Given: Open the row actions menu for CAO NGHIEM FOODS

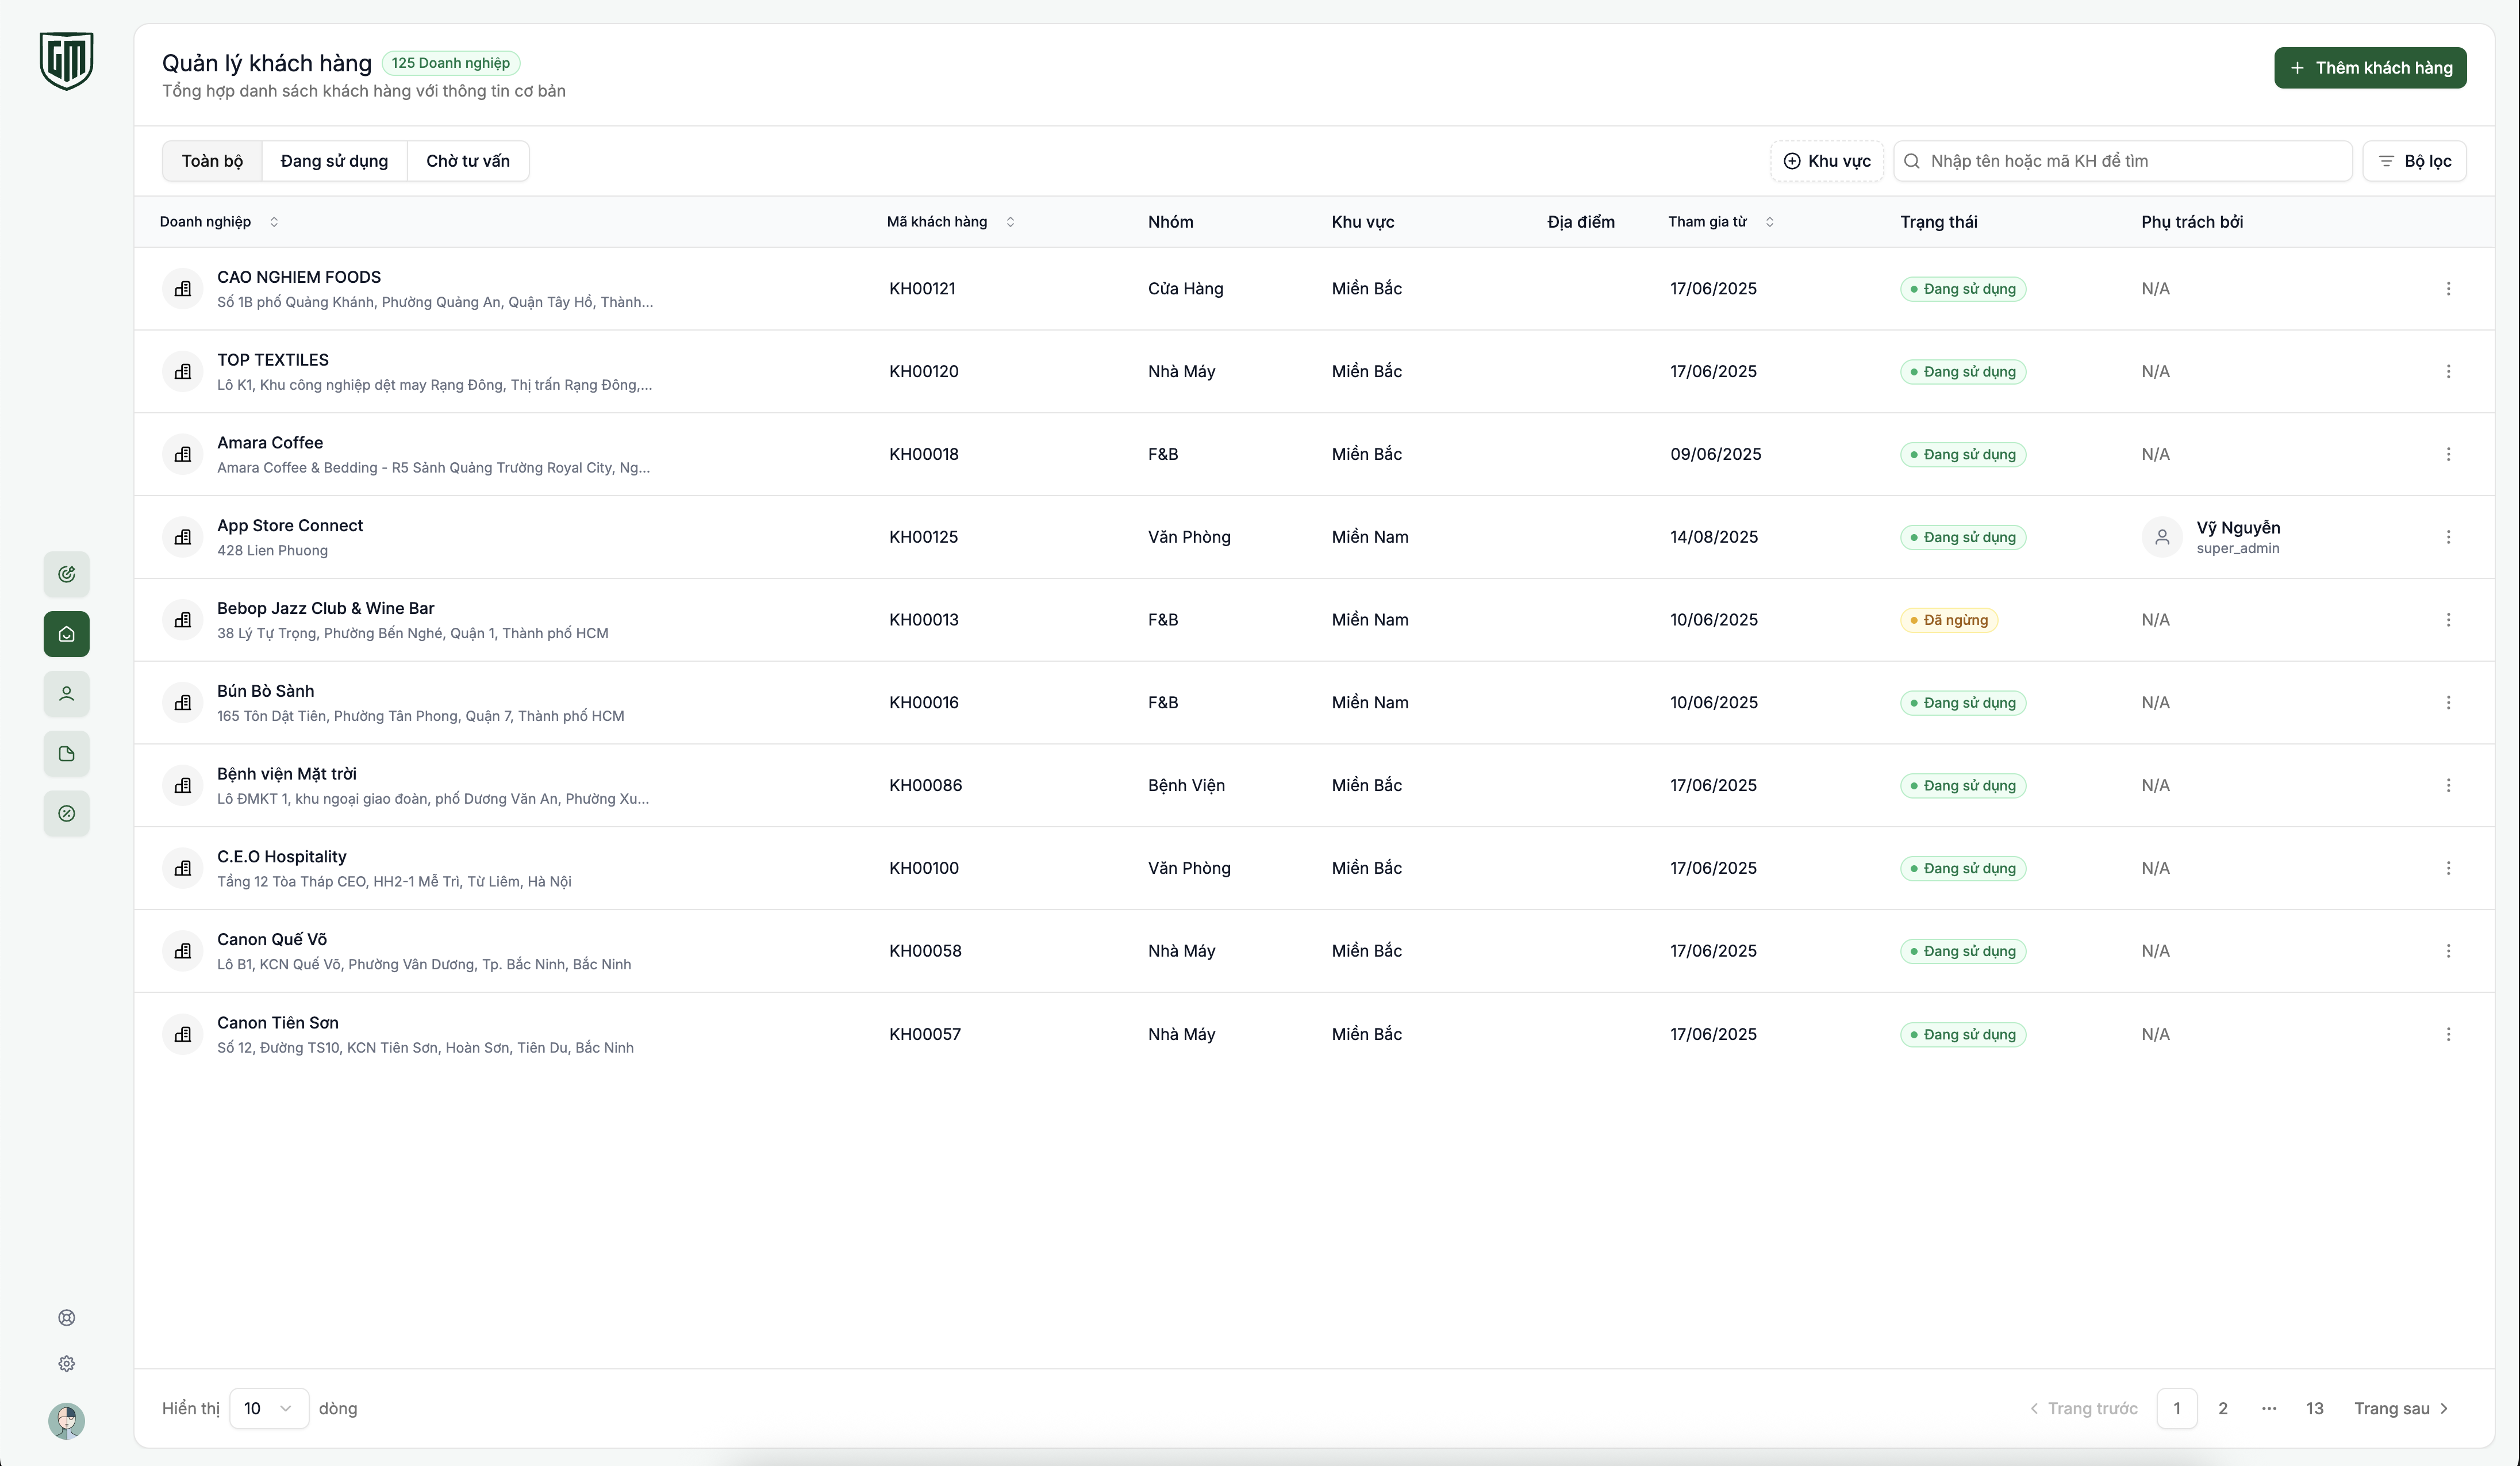Looking at the screenshot, I should tap(2449, 288).
